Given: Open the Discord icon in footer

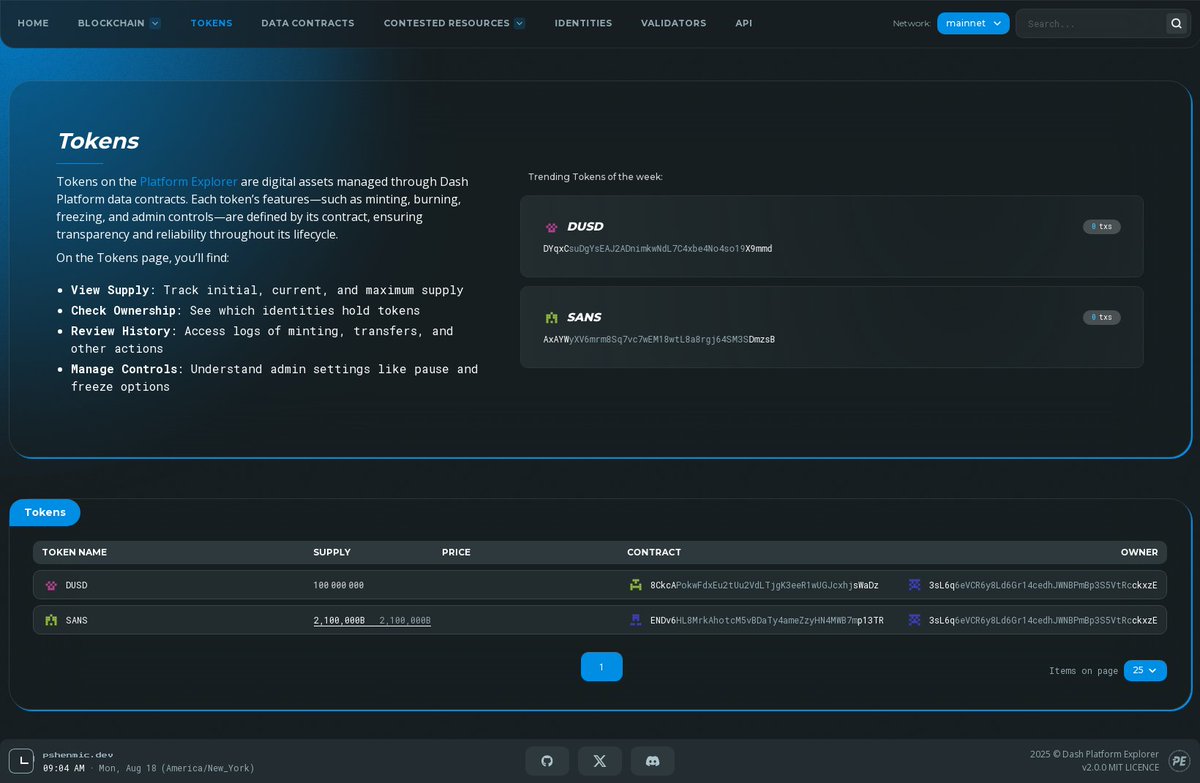Looking at the screenshot, I should tap(652, 761).
